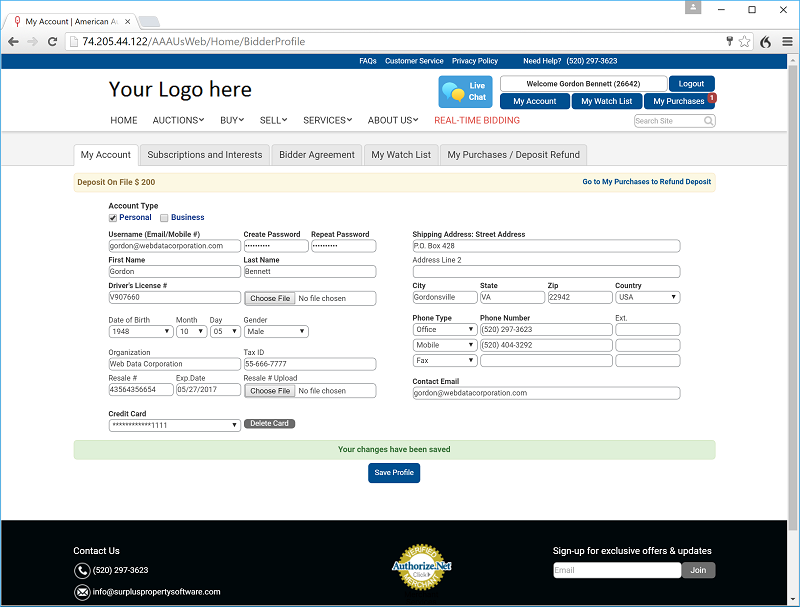Screen dimensions: 800x607
Task: Click the First Name field
Action: 174,272
